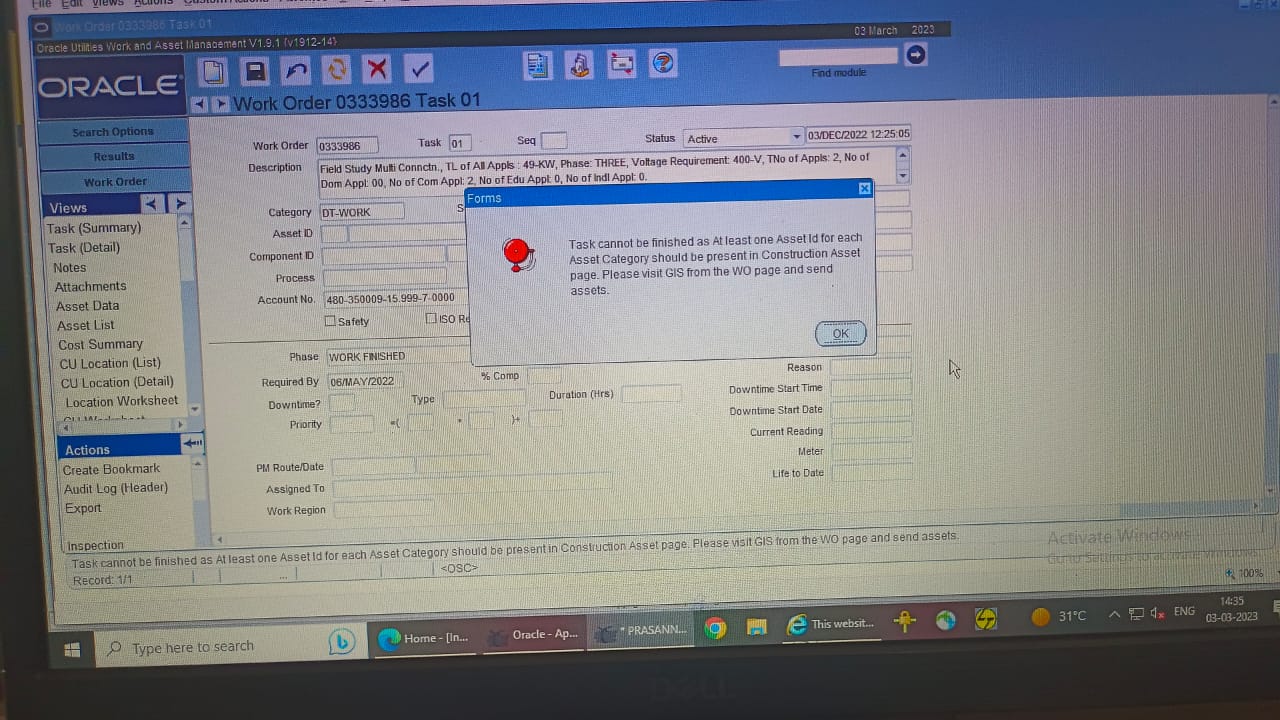Viewport: 1280px width, 720px height.
Task: Click OK in the Forms dialog
Action: point(840,334)
